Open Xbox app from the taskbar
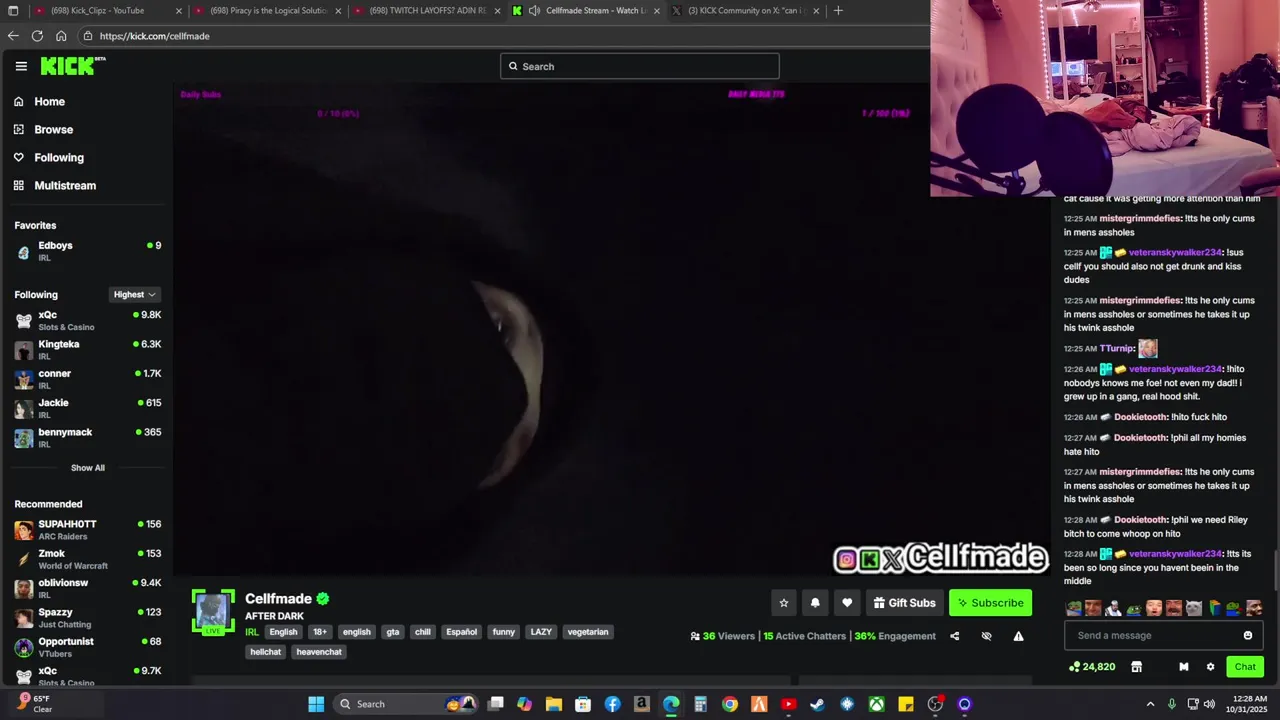 coord(876,704)
